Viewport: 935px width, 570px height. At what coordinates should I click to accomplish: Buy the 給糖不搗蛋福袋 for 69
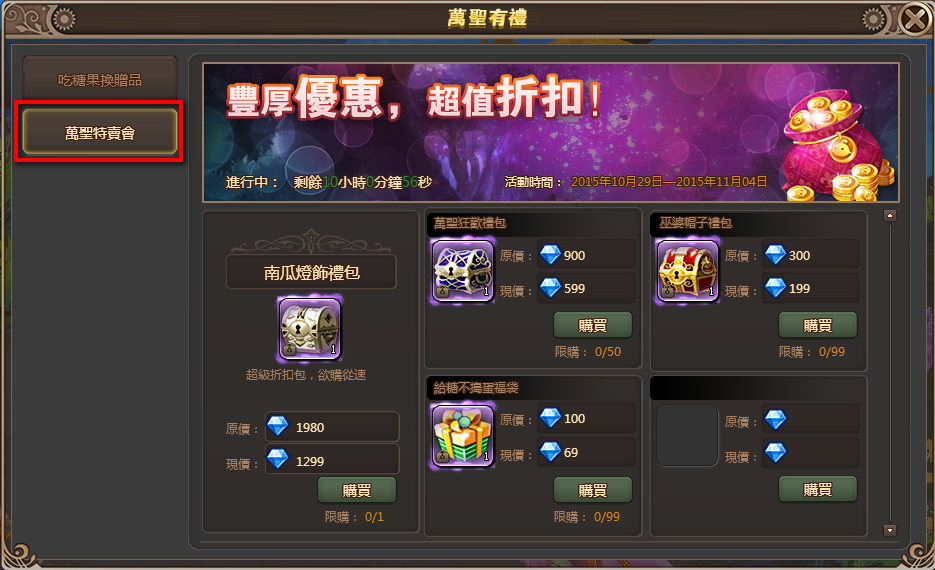pyautogui.click(x=592, y=490)
